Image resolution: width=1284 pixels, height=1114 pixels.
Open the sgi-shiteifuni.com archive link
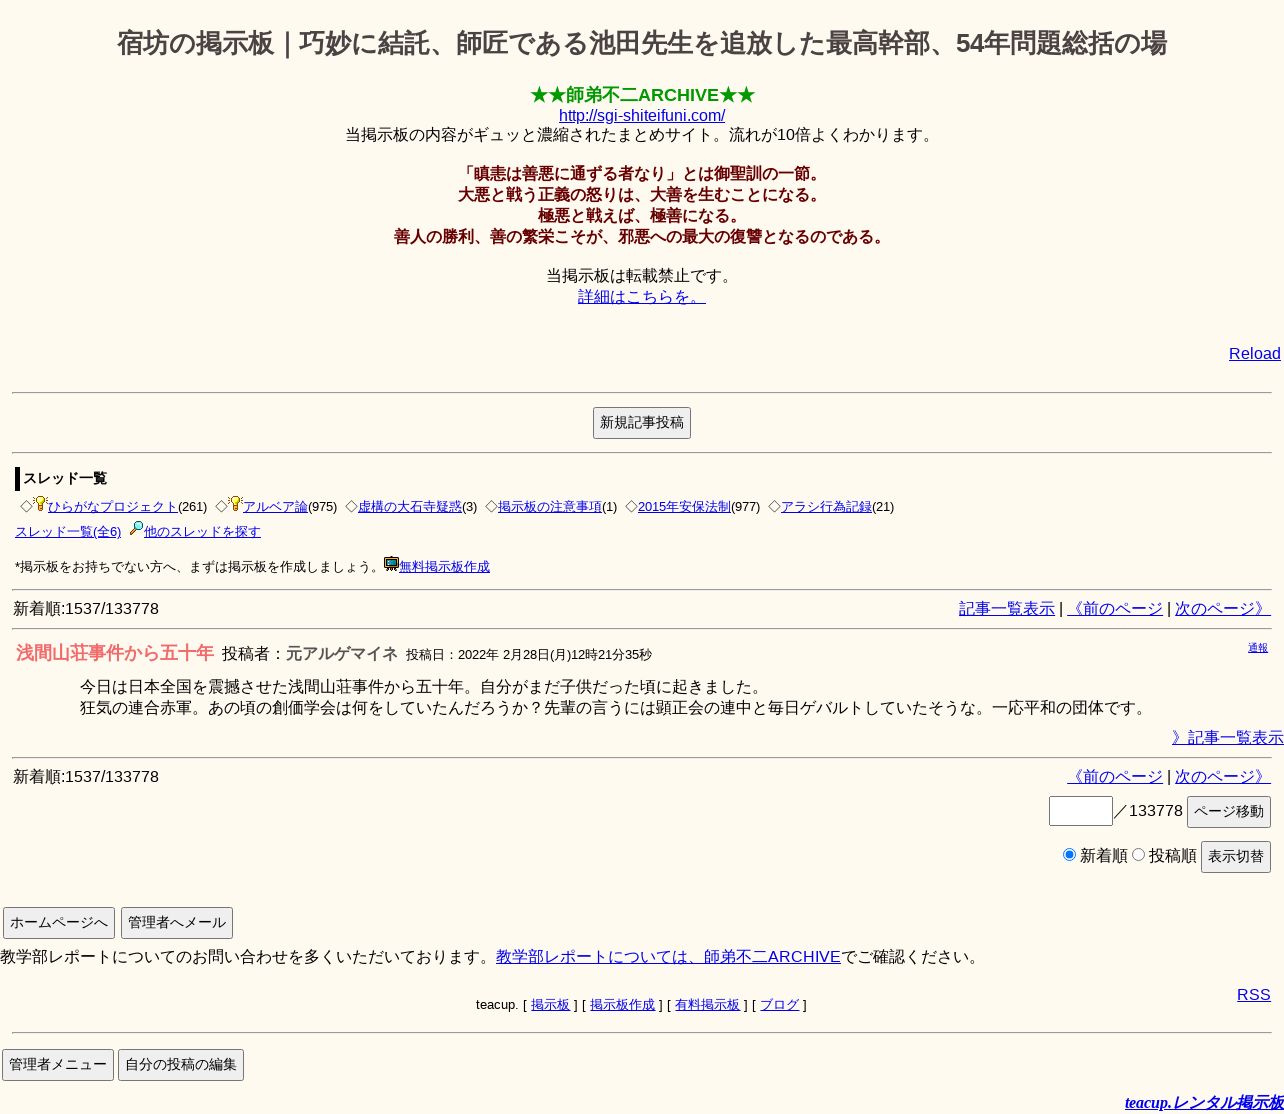click(x=642, y=116)
